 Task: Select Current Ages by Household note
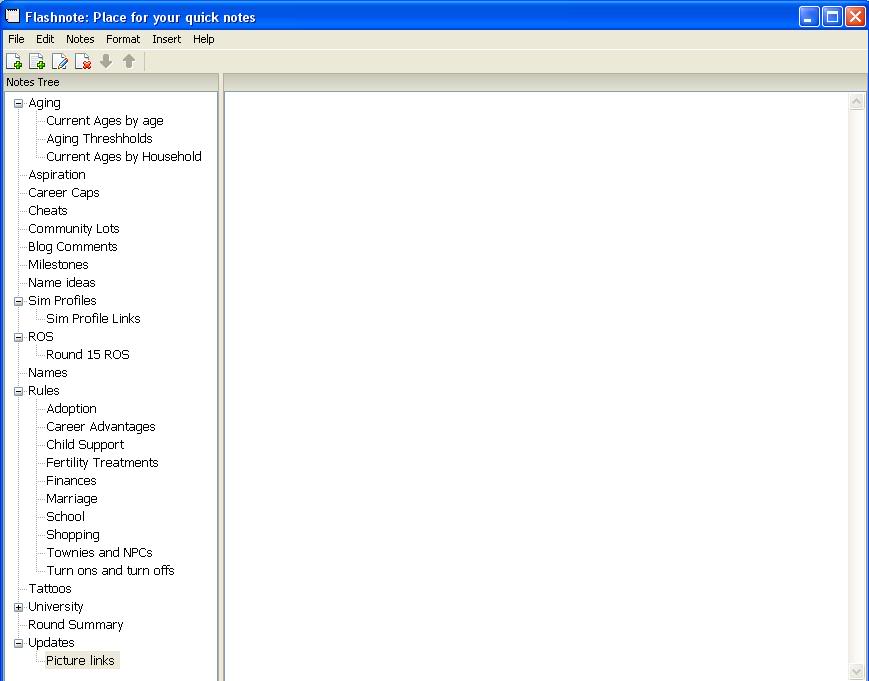(x=124, y=157)
